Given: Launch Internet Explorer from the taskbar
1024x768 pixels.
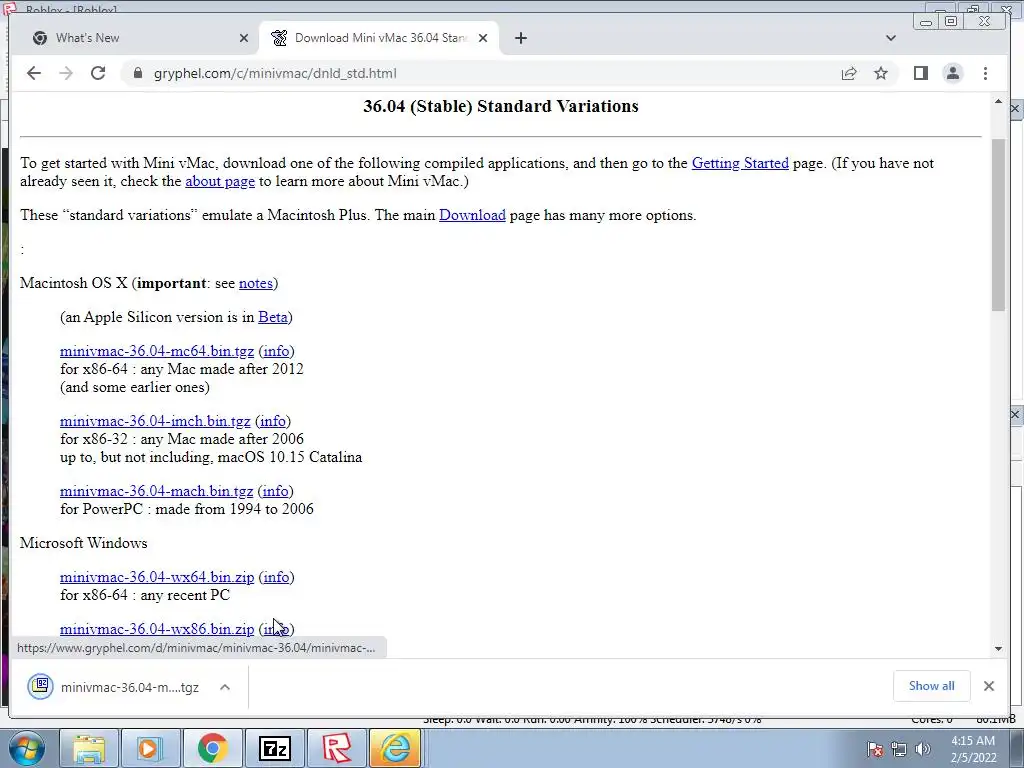Looking at the screenshot, I should [x=396, y=748].
